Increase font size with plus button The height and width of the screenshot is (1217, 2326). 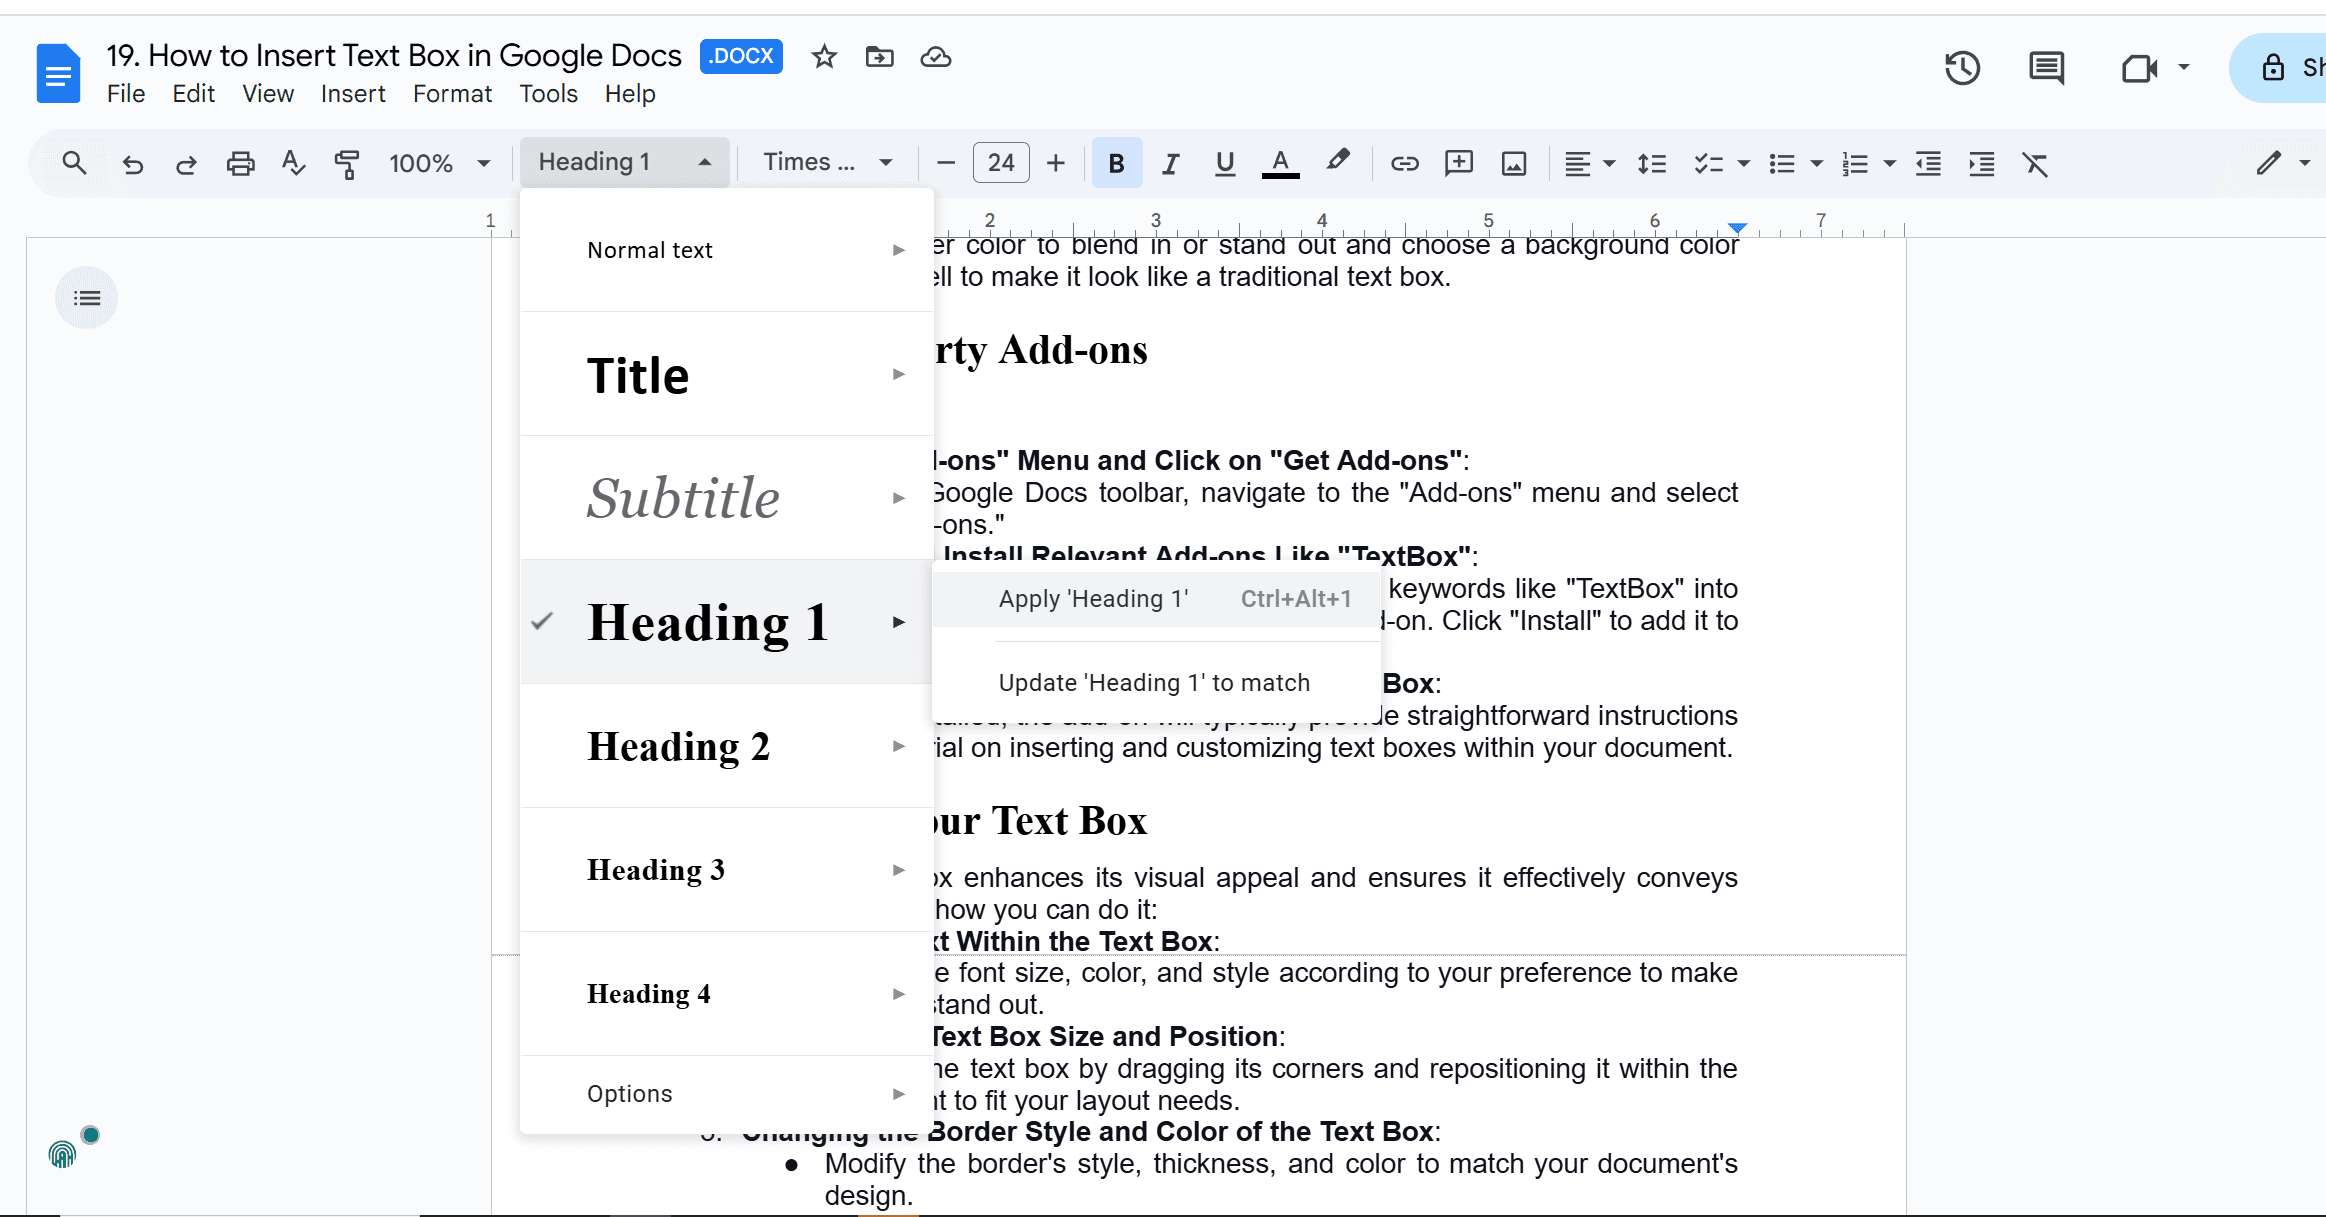(1056, 163)
